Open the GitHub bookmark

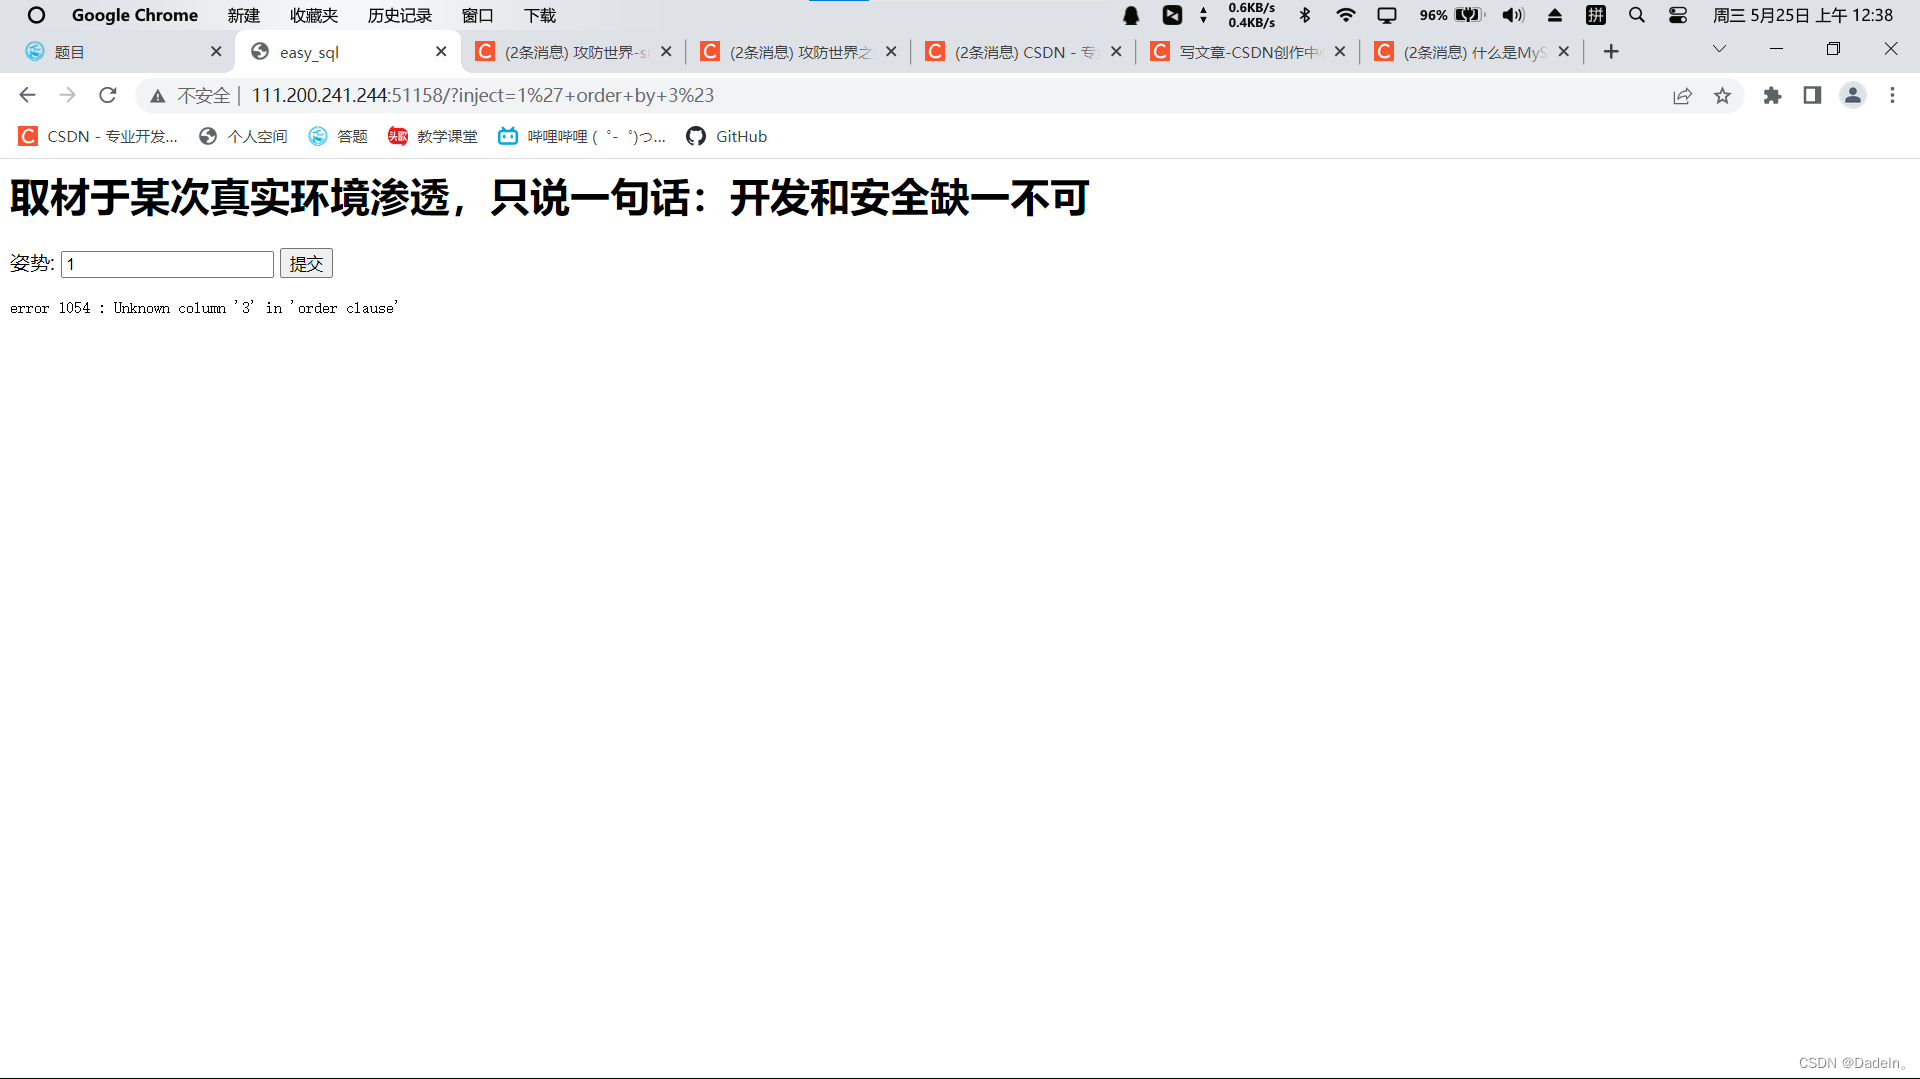[727, 136]
